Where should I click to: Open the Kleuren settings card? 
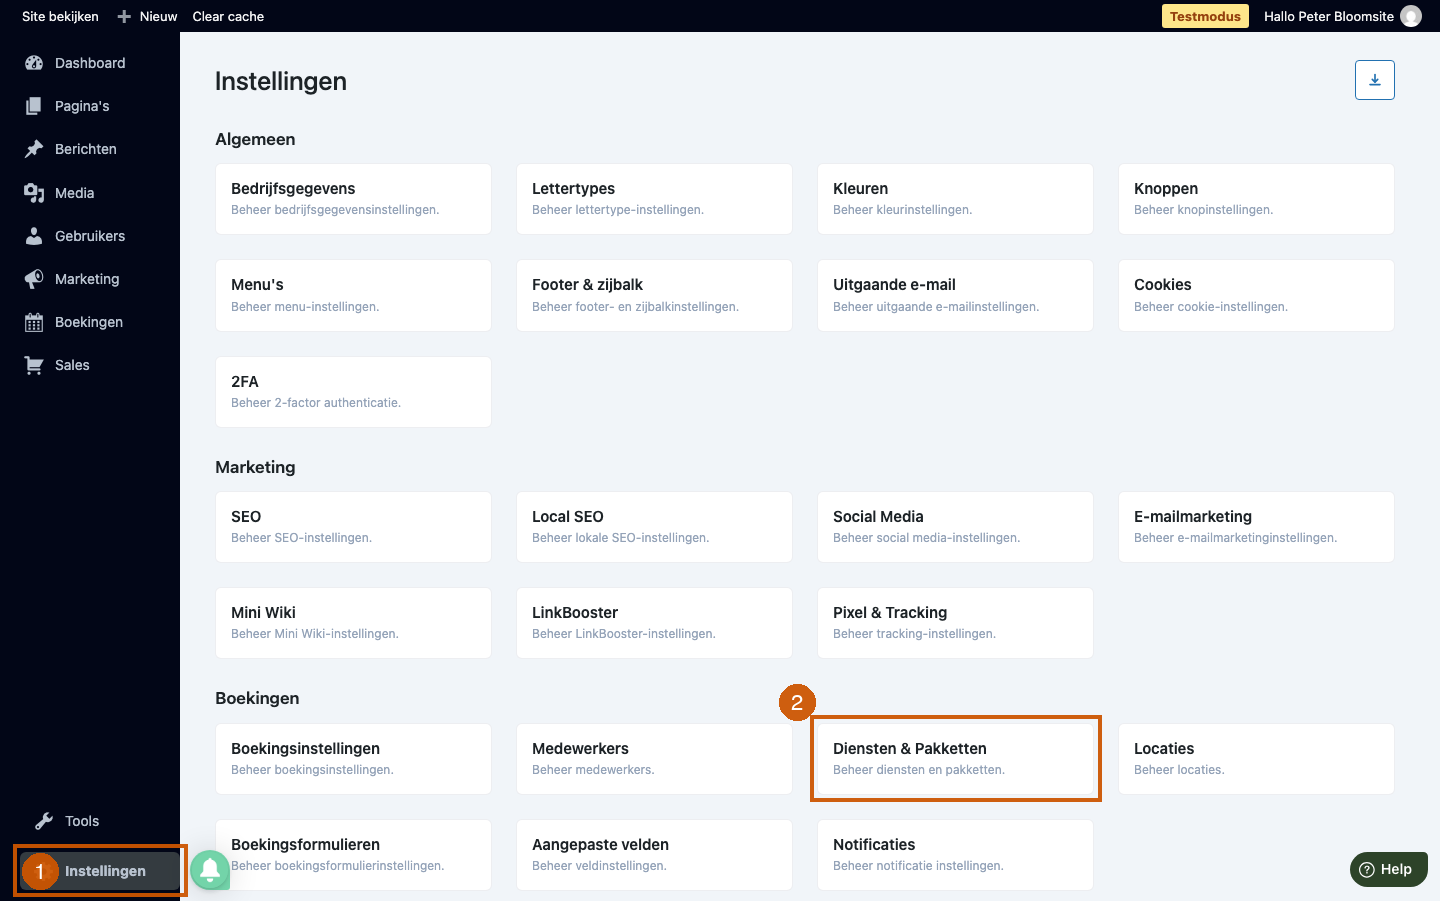tap(955, 199)
